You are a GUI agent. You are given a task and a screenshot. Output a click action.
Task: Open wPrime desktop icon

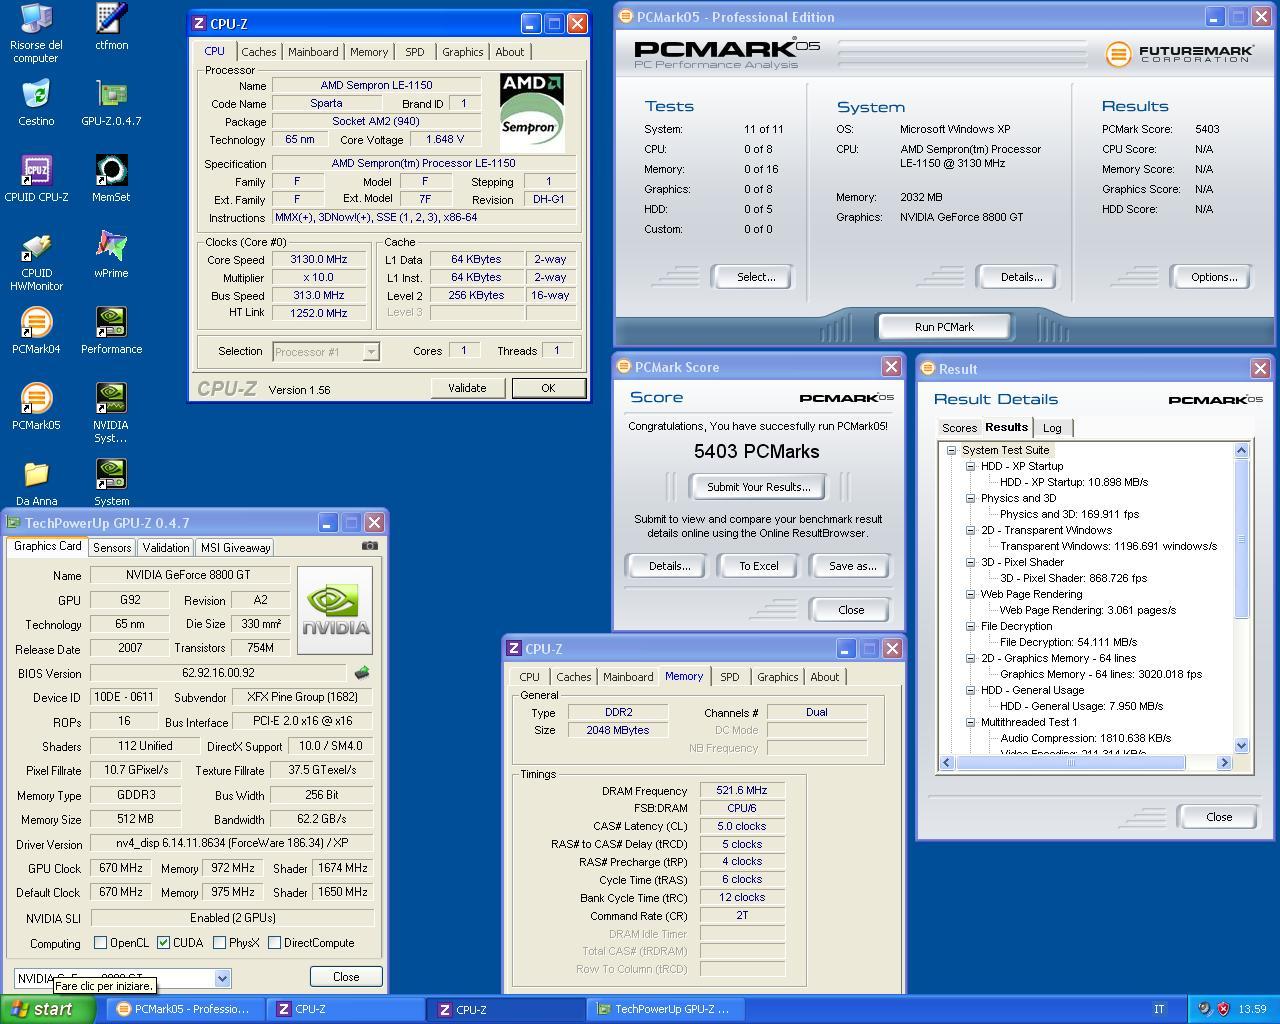click(x=111, y=255)
